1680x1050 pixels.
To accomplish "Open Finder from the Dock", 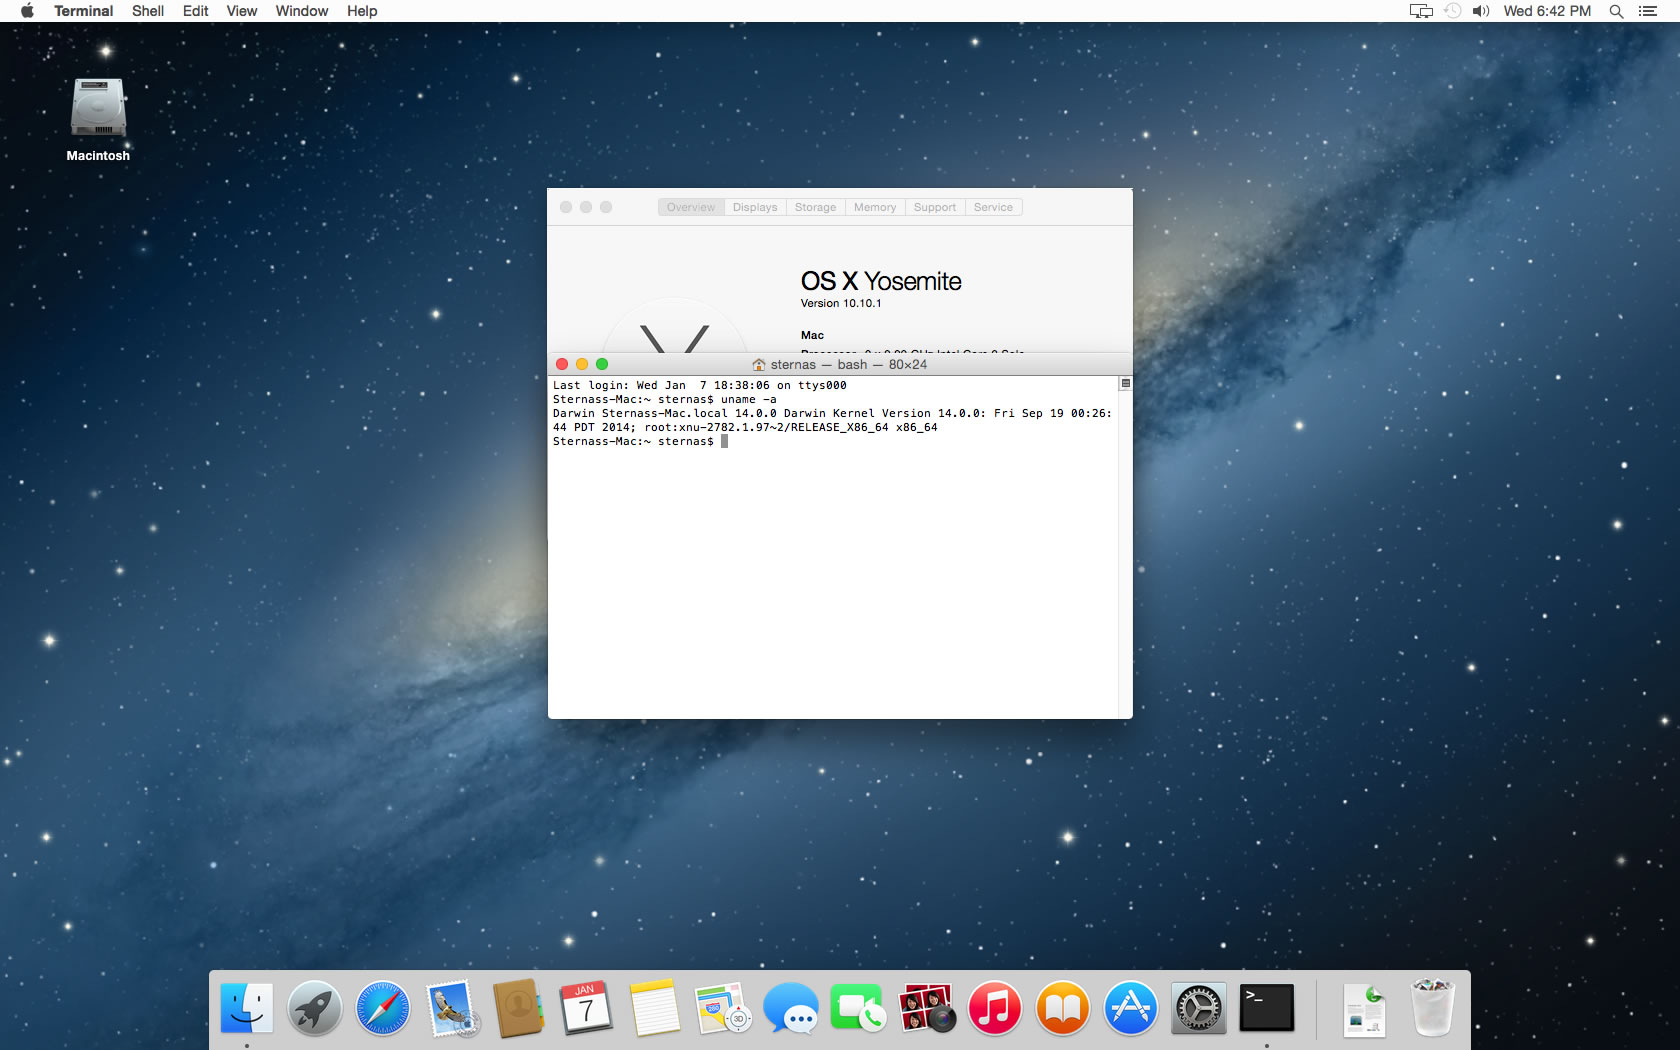I will tap(246, 1008).
